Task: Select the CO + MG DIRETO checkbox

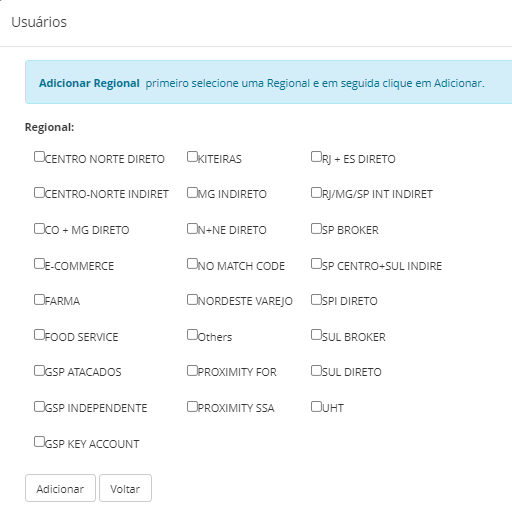Action: point(39,229)
